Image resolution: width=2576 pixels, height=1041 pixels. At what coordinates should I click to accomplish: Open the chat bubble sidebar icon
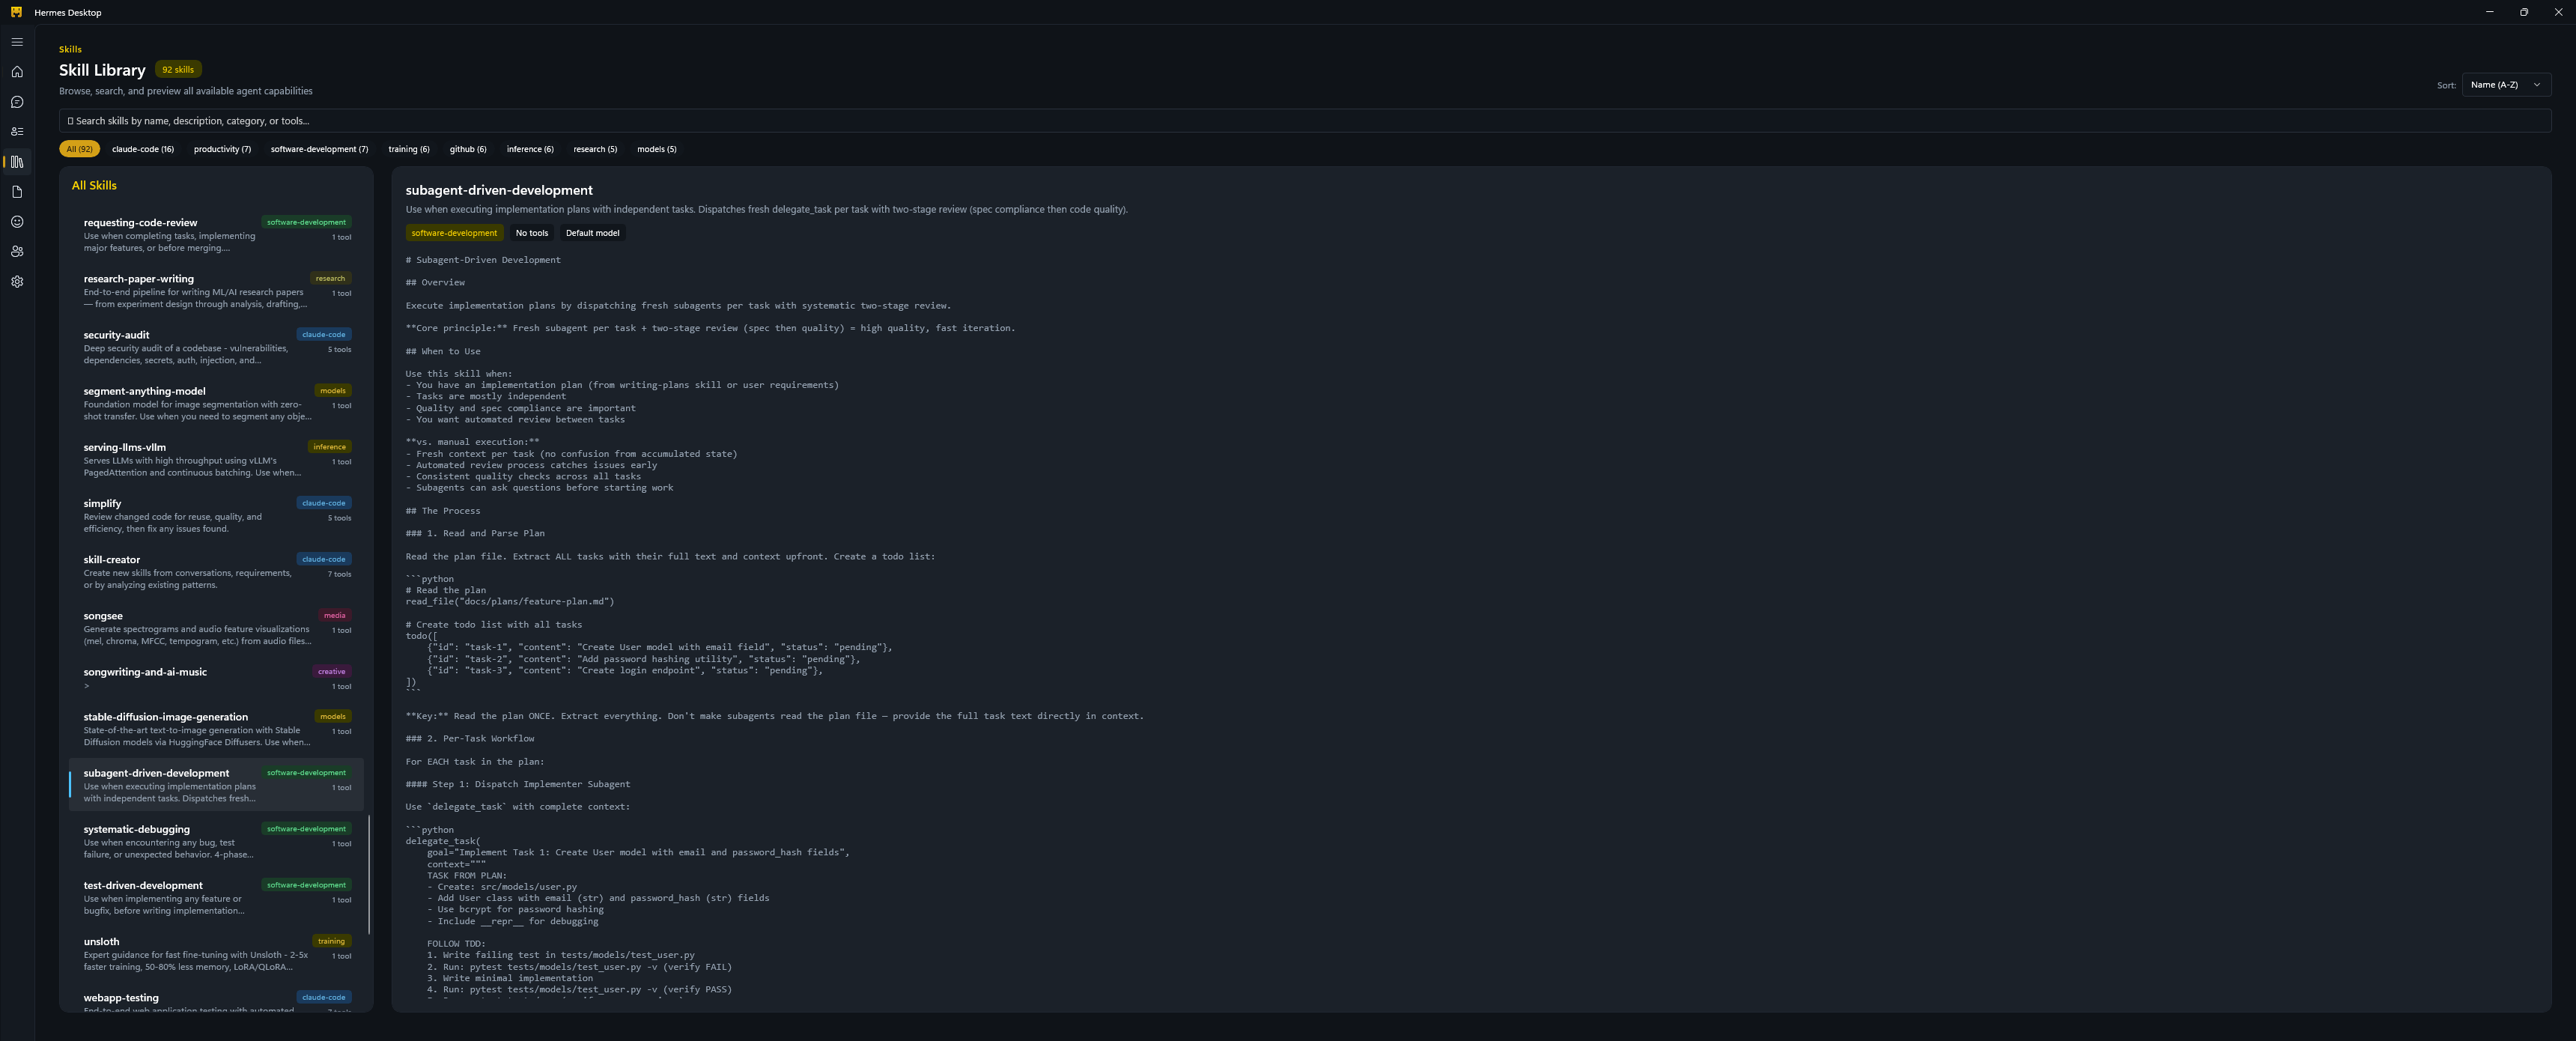click(17, 102)
